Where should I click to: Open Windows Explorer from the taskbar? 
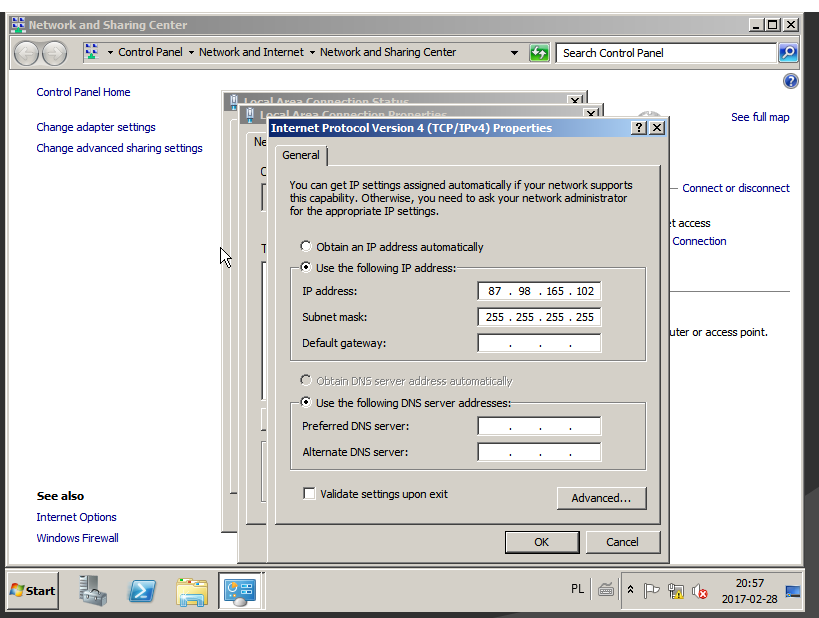coord(191,590)
